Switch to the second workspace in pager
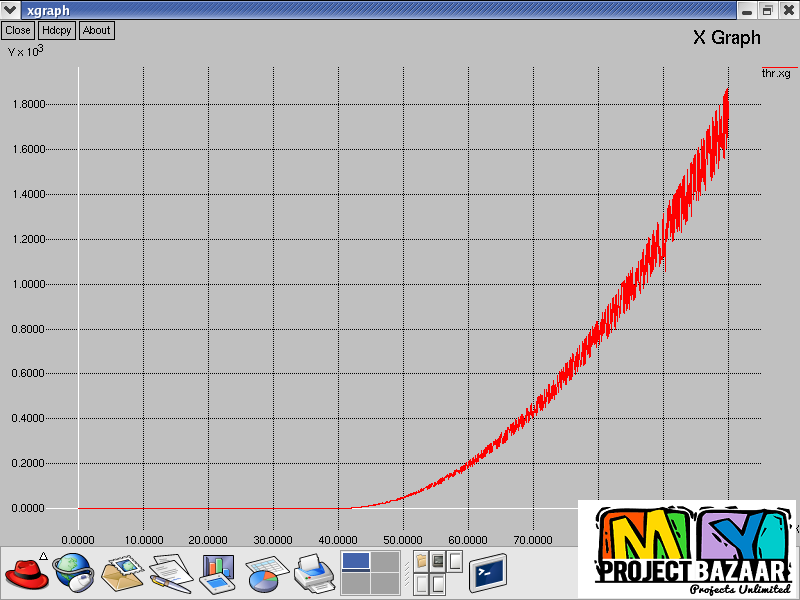This screenshot has width=800, height=600. pos(385,561)
